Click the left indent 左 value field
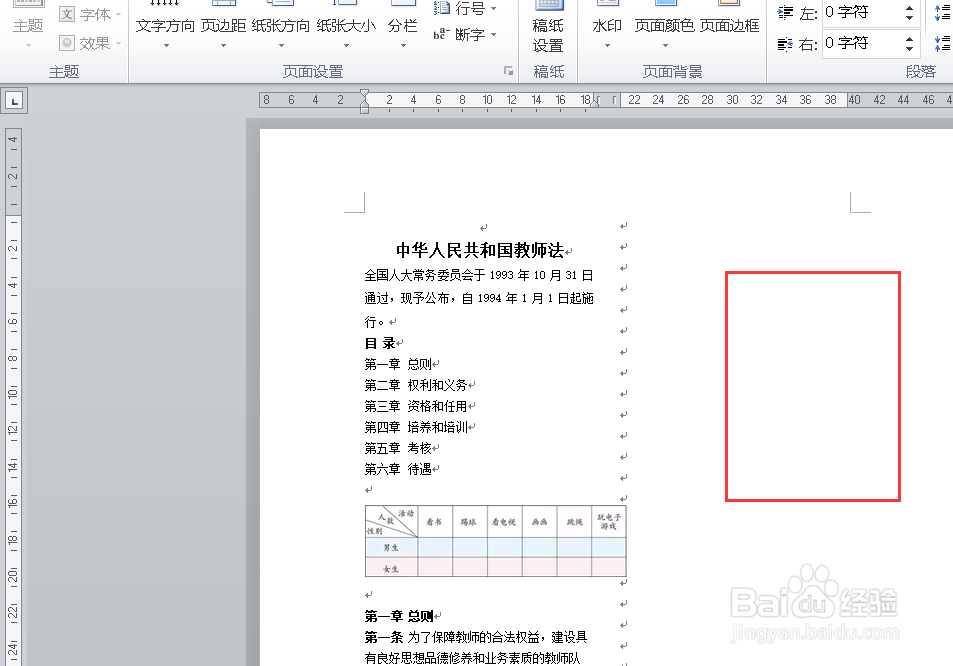953x666 pixels. (x=862, y=12)
